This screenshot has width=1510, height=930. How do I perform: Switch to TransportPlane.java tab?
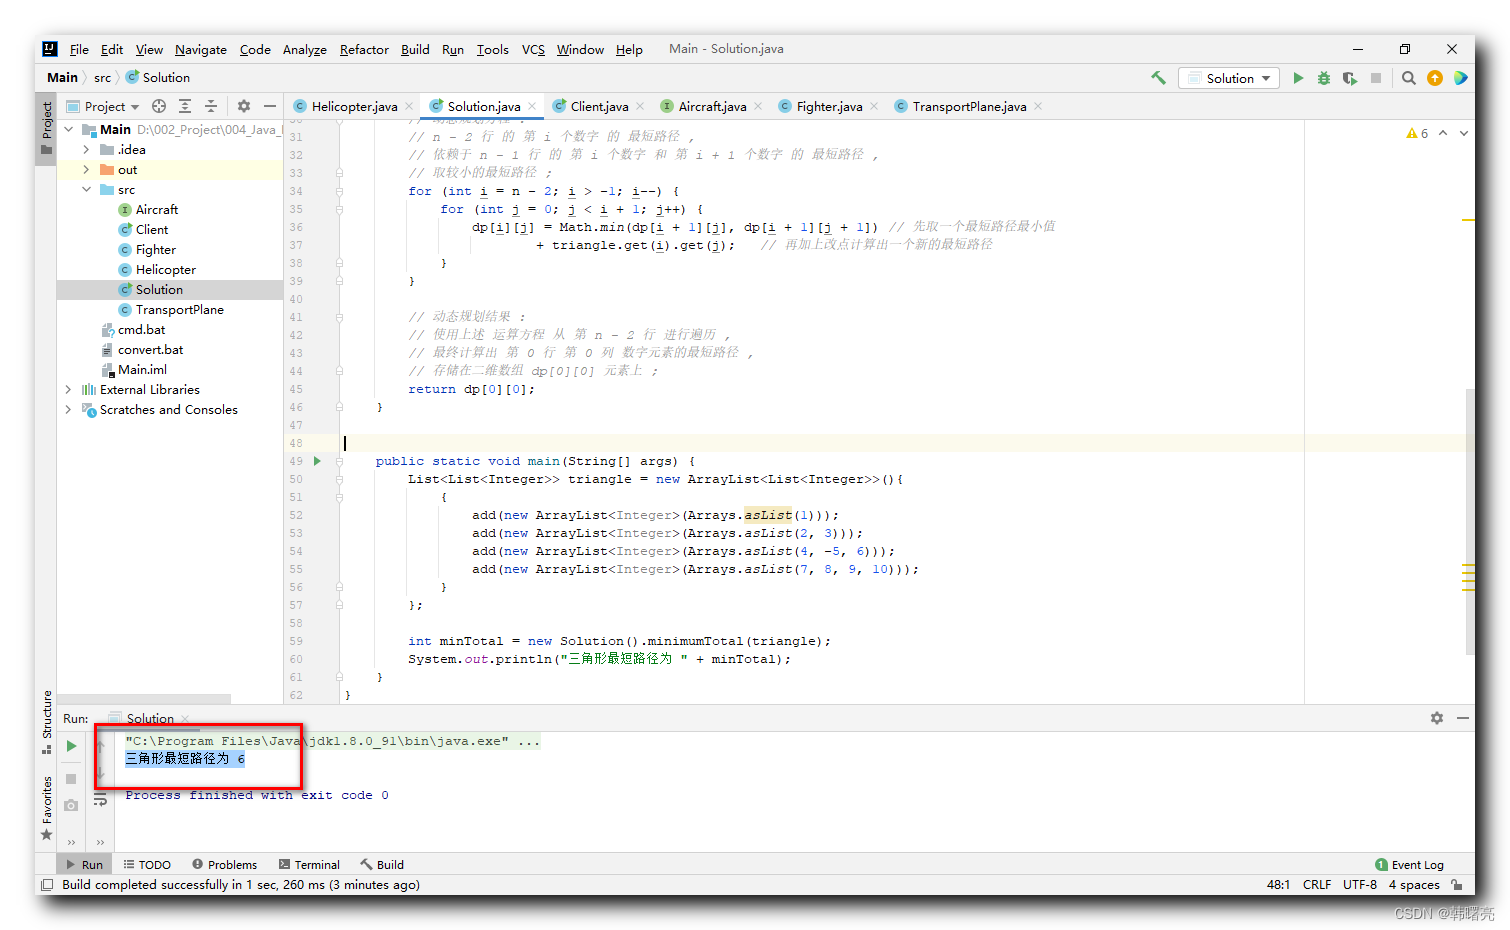(969, 107)
